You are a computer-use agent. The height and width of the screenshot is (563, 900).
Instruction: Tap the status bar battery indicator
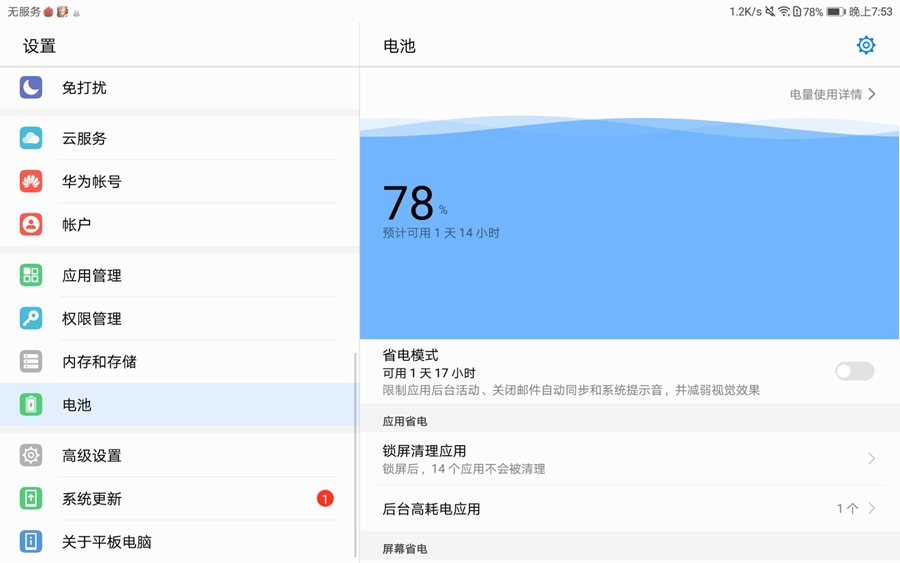tap(835, 12)
